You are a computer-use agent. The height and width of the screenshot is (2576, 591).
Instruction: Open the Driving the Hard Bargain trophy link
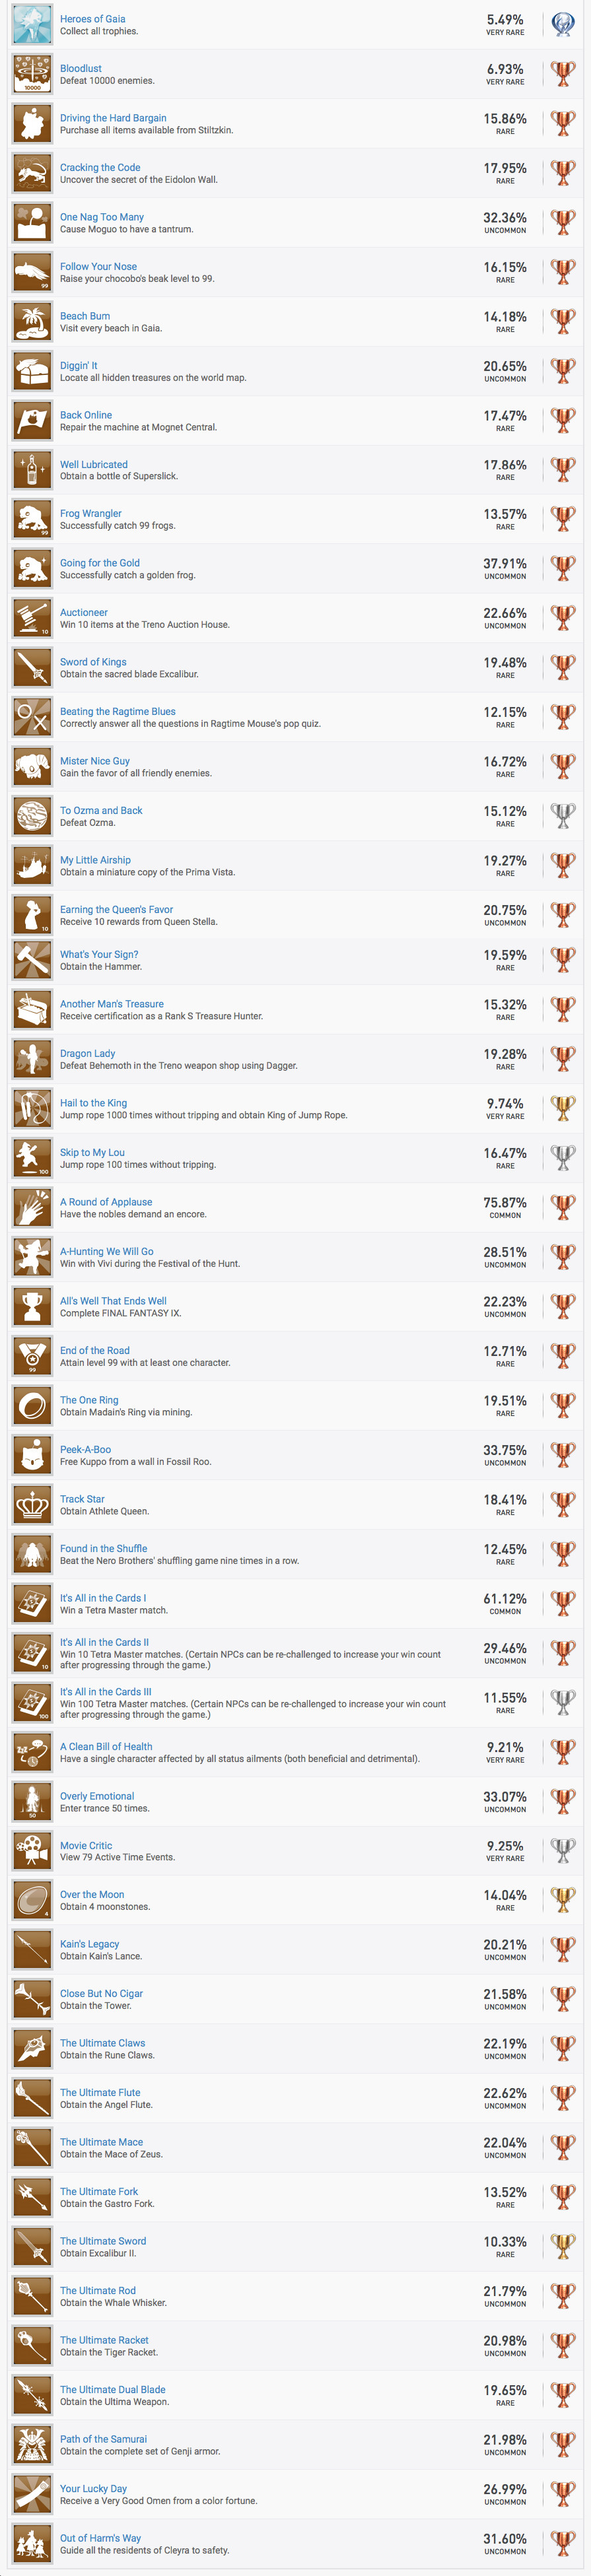click(113, 118)
